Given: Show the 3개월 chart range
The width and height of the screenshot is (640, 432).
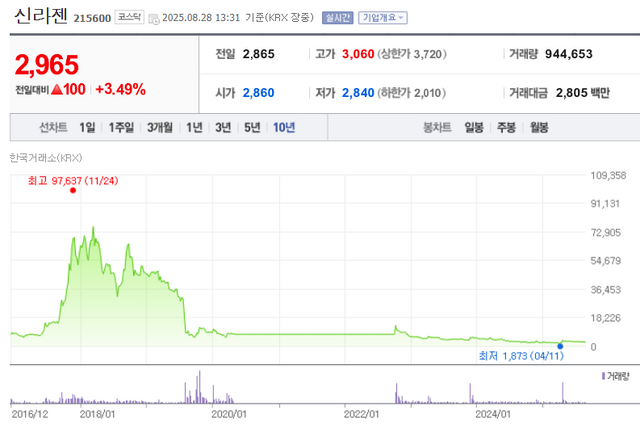Looking at the screenshot, I should 159,128.
